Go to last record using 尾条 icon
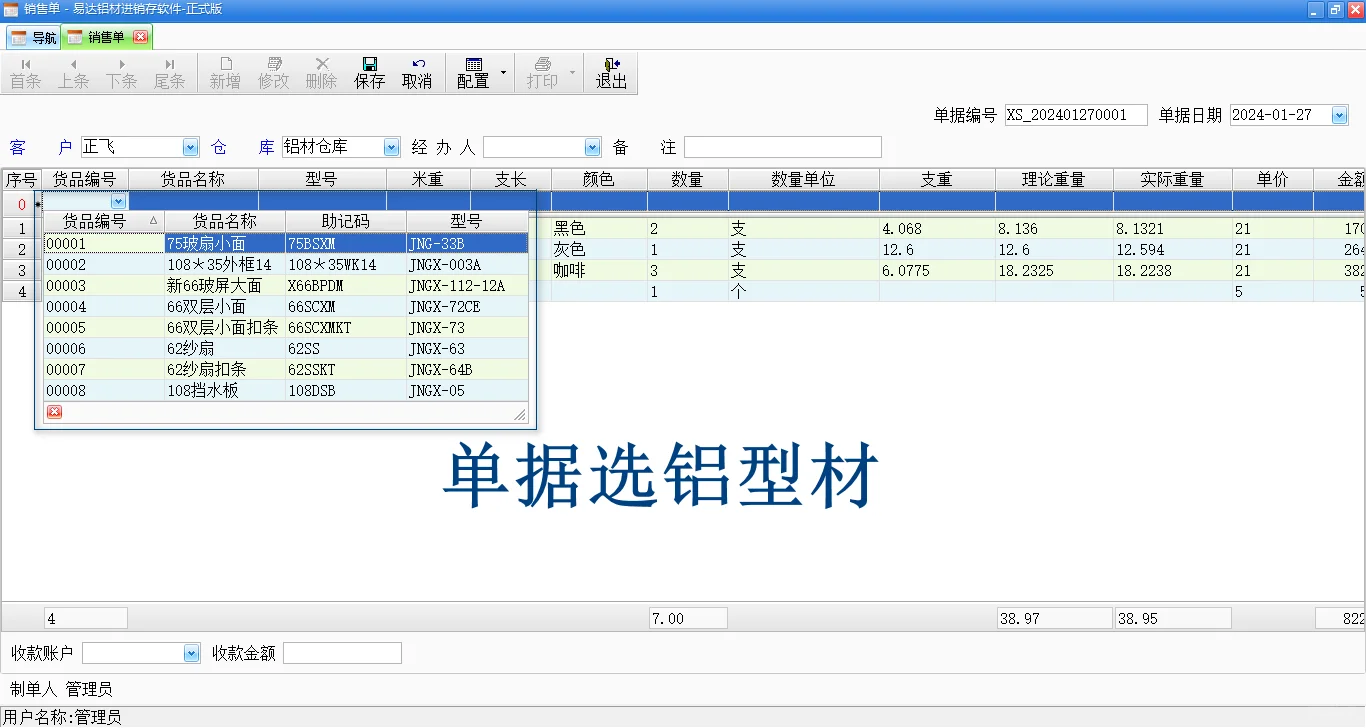This screenshot has height=728, width=1366. (170, 71)
